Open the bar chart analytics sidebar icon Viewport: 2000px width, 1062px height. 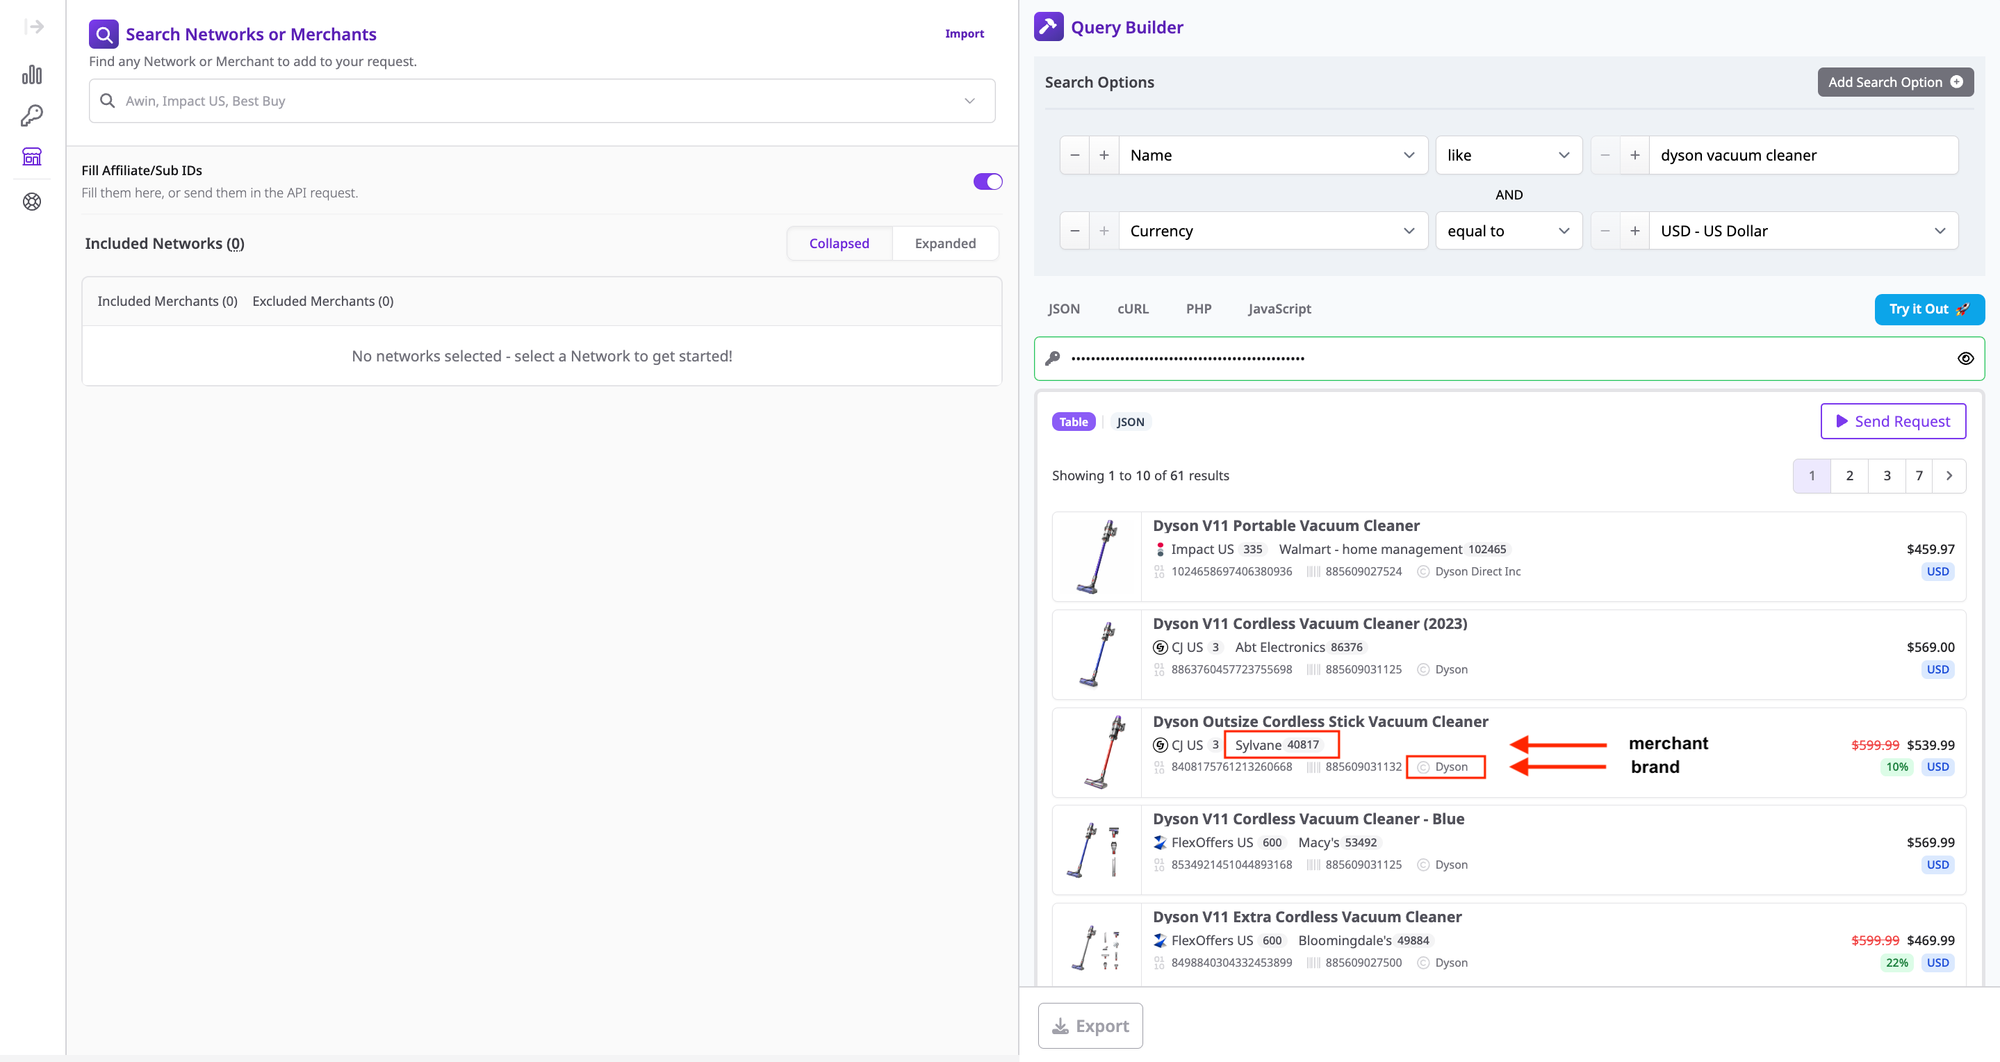click(x=32, y=75)
